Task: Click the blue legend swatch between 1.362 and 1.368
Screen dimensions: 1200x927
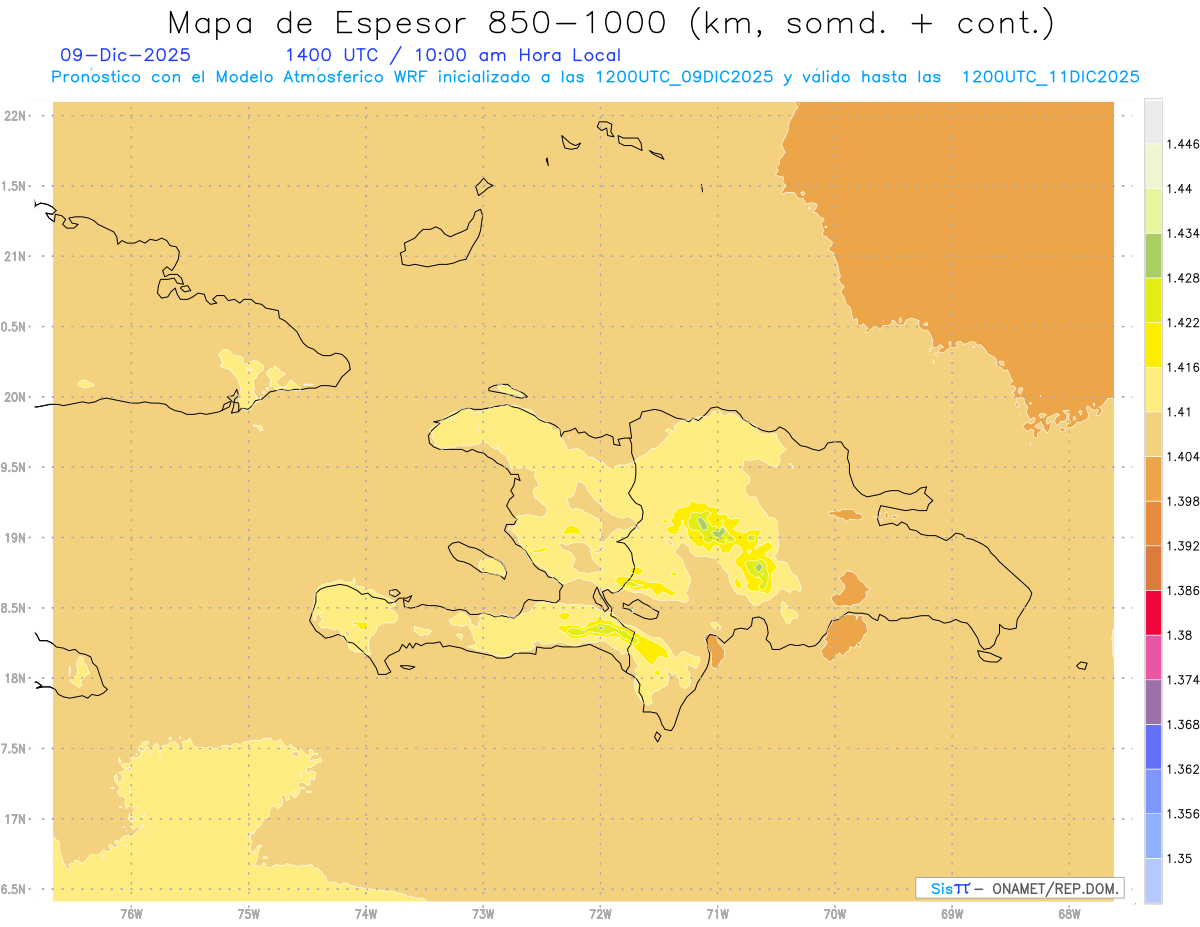Action: pos(1153,746)
